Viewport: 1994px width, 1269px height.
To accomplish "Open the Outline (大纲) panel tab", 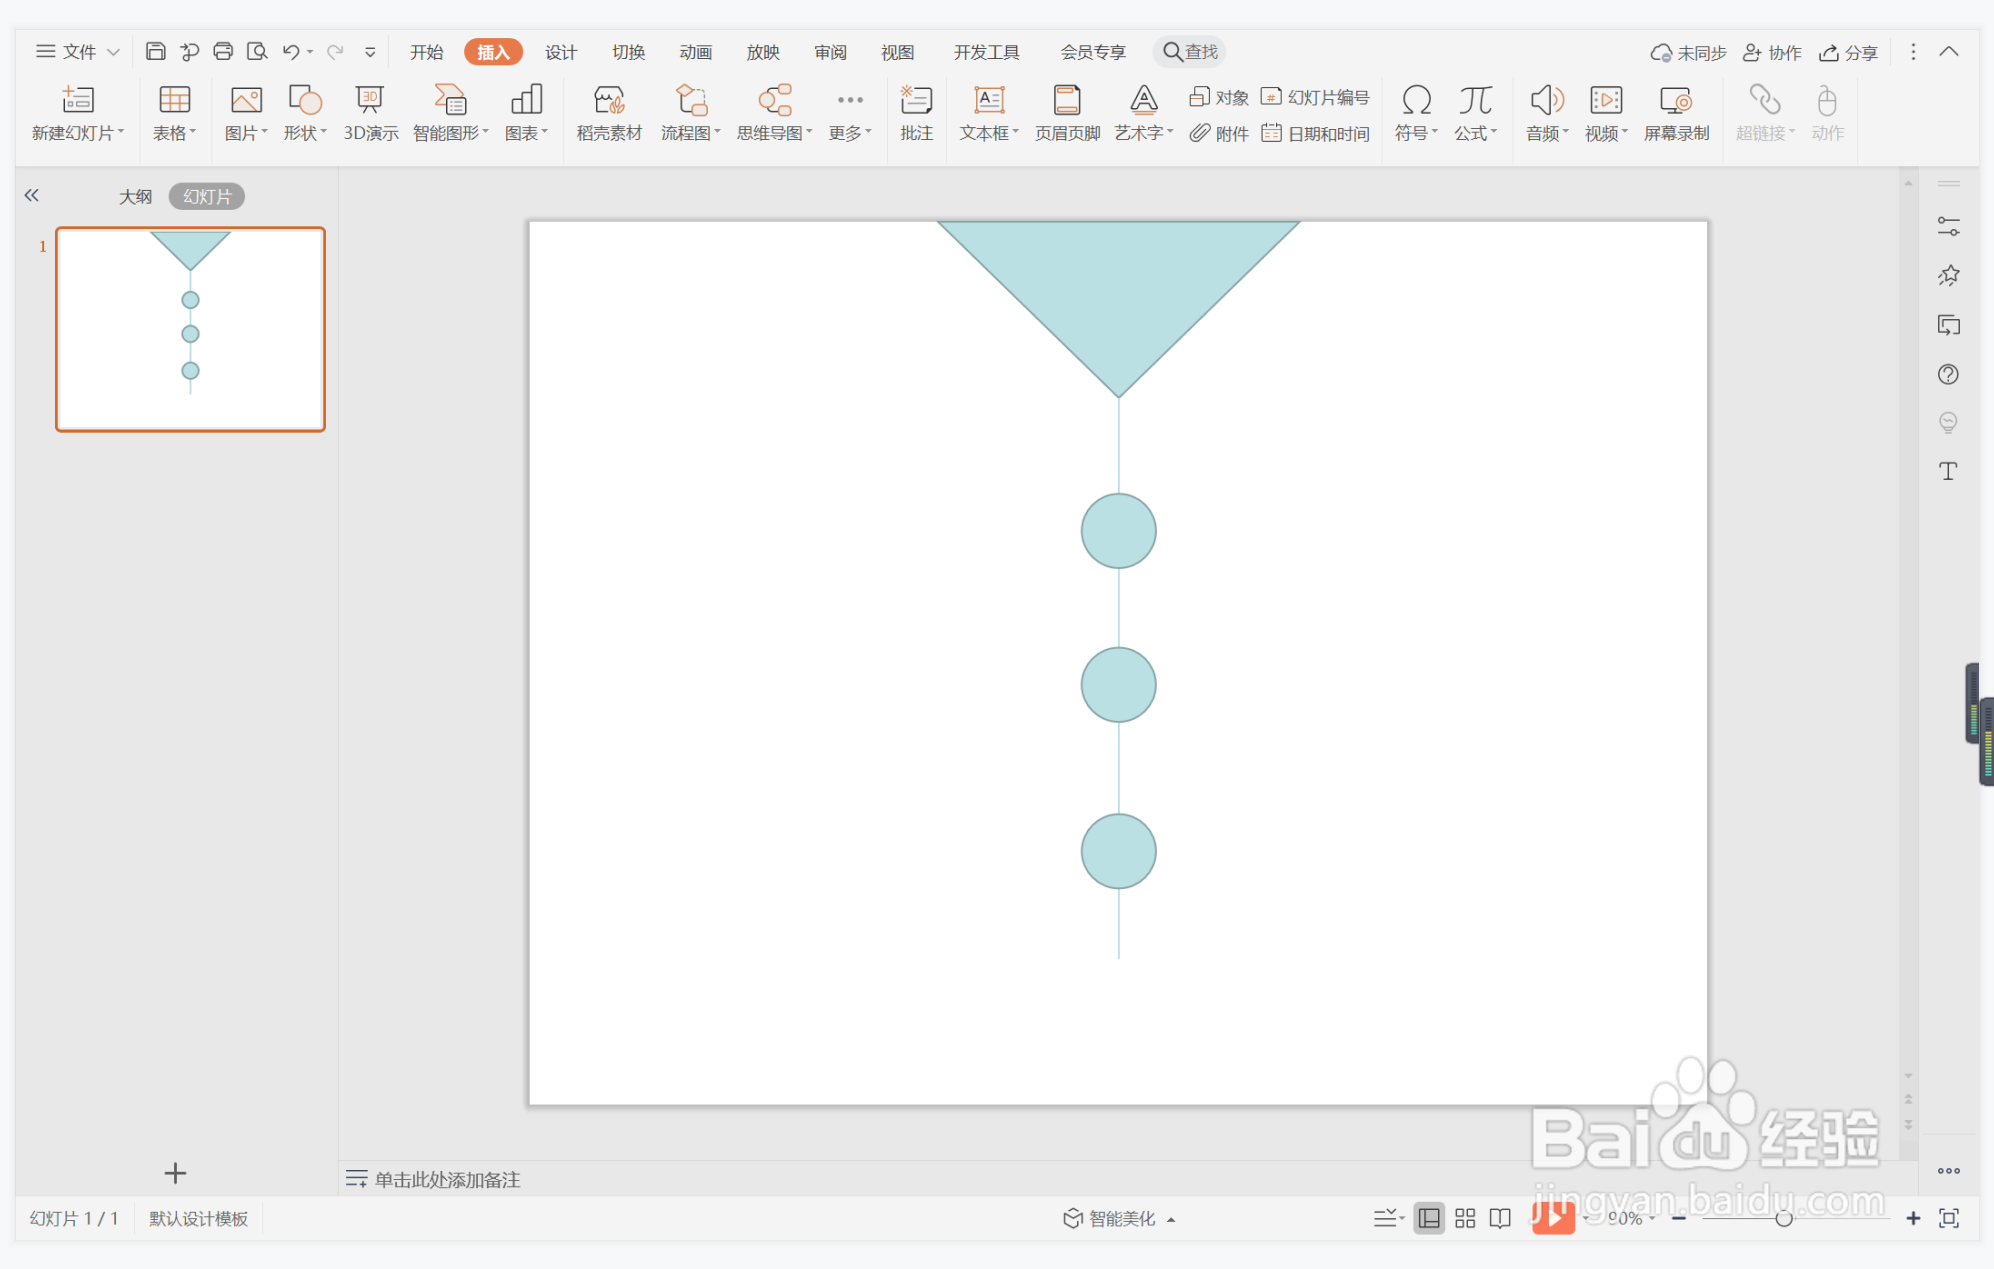I will (x=135, y=196).
